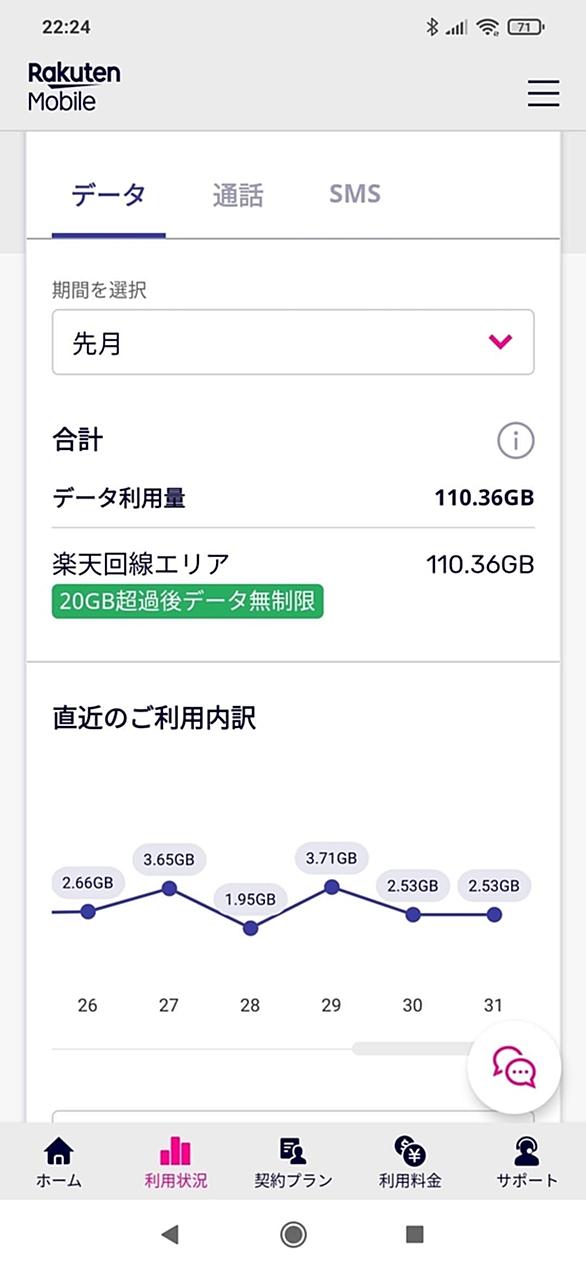This screenshot has height=1269, width=586.
Task: Go to ホーム in the bottom navigation
Action: pos(59,1162)
